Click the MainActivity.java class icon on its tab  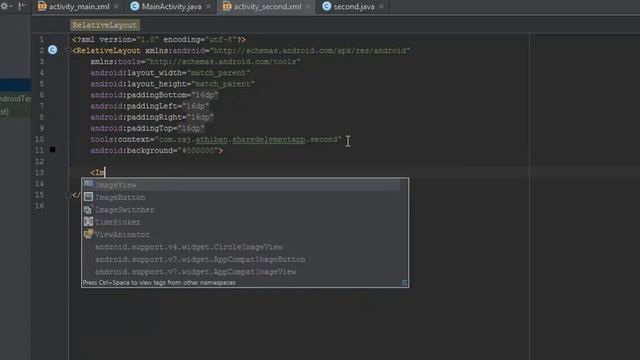pos(135,6)
